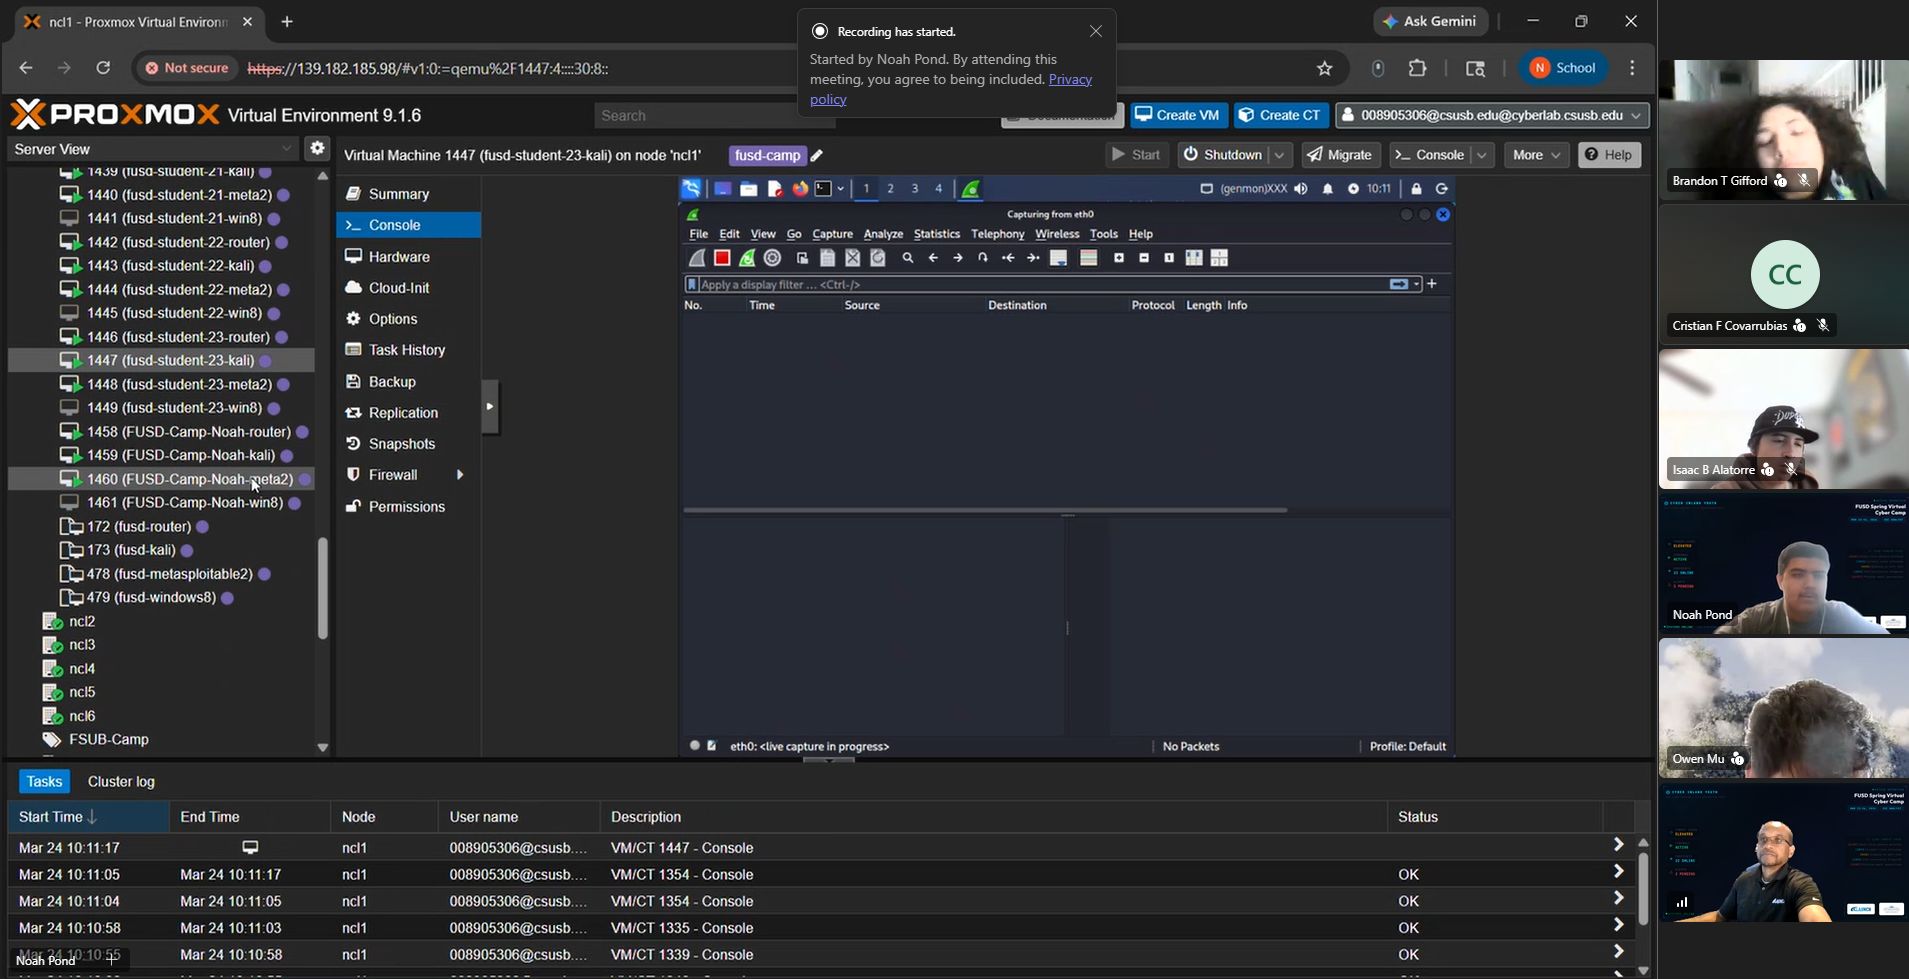Stop capture with red square icon
1909x979 pixels.
click(x=722, y=258)
